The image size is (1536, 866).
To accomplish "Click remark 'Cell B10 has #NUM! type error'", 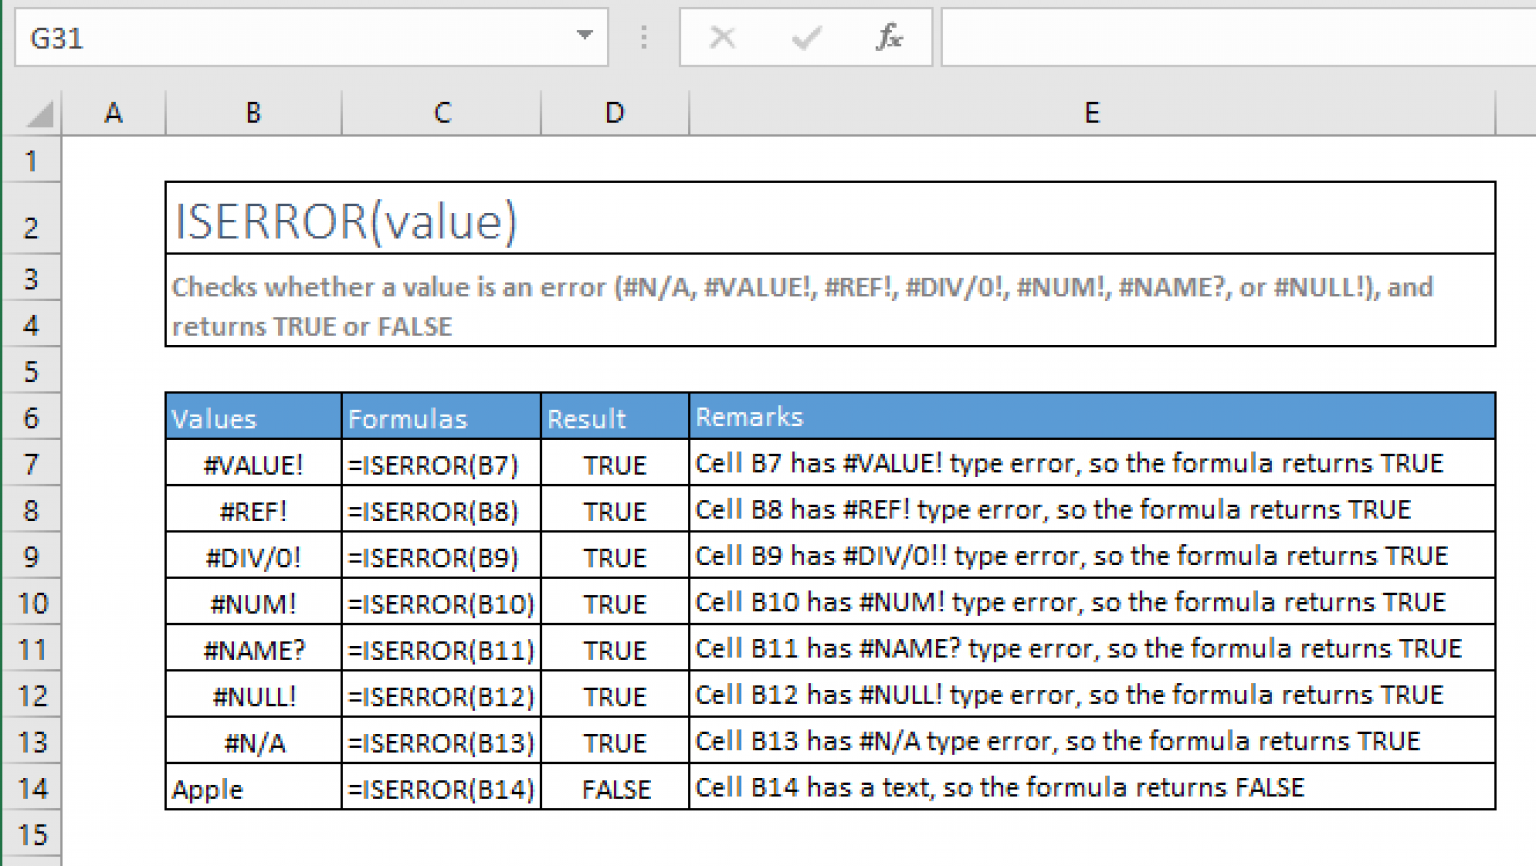I will click(x=1092, y=603).
